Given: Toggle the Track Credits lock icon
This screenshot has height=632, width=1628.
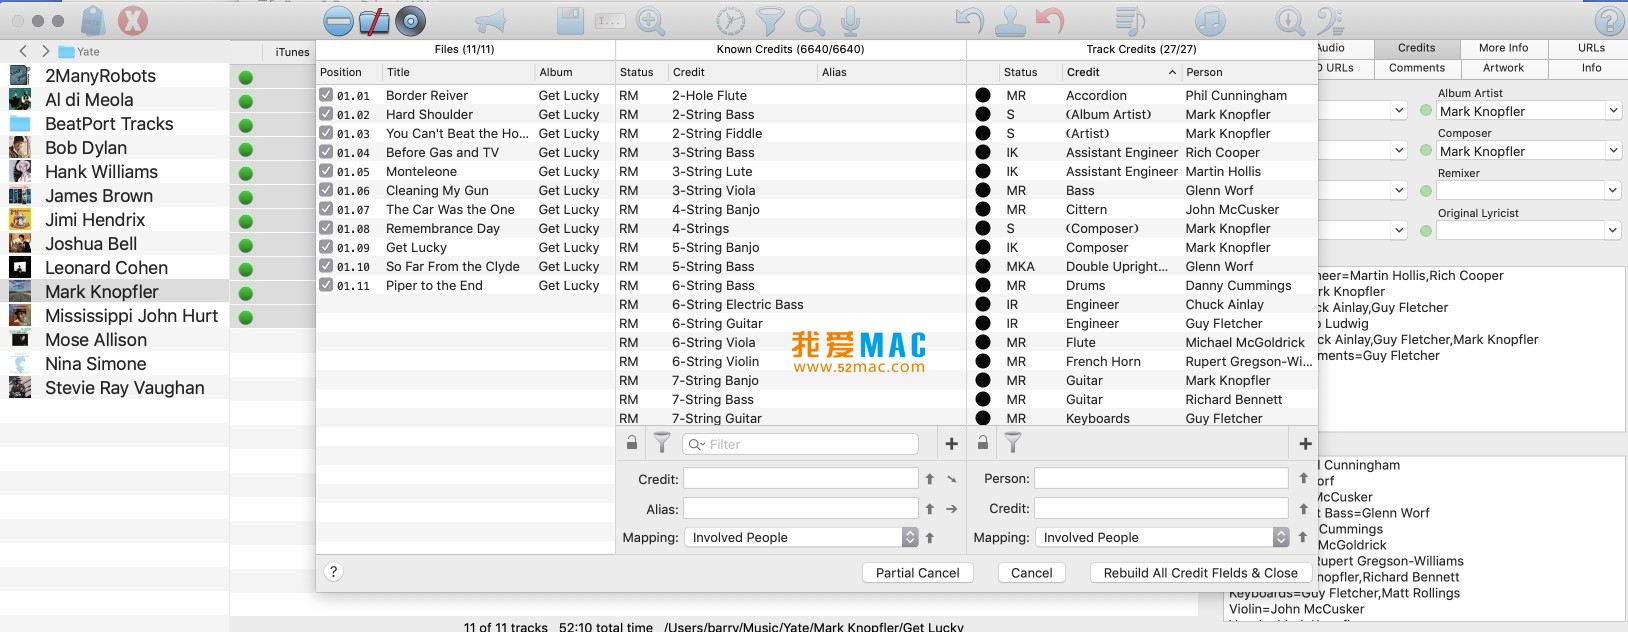Looking at the screenshot, I should pos(983,442).
